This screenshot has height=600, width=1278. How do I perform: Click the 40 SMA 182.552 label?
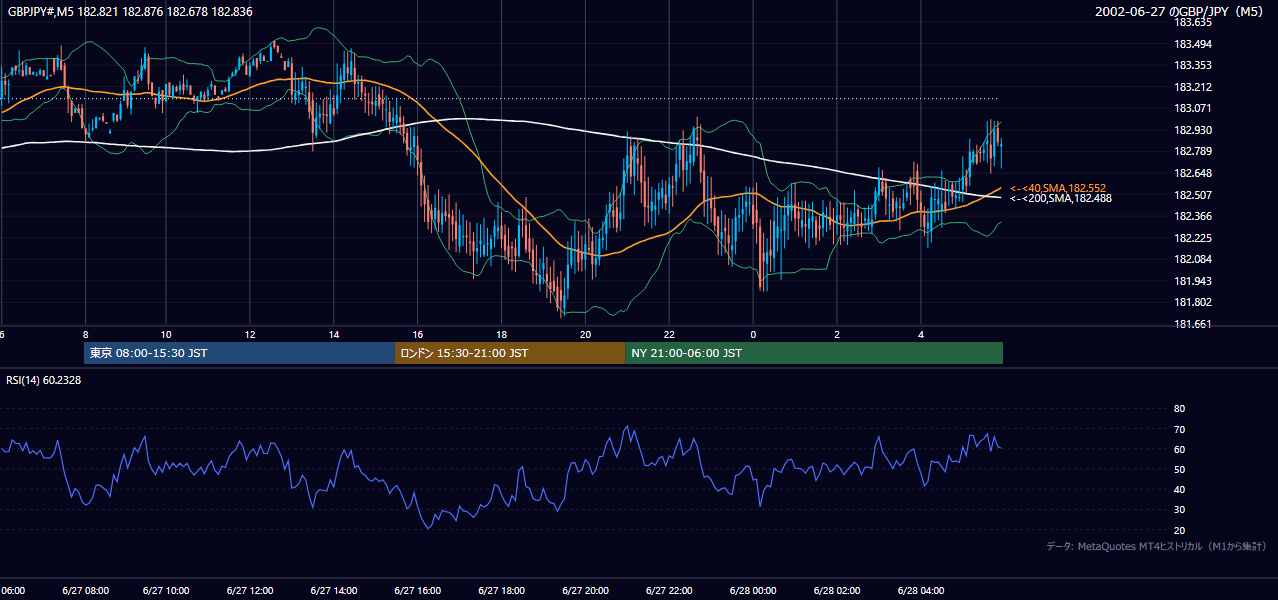pyautogui.click(x=1058, y=188)
